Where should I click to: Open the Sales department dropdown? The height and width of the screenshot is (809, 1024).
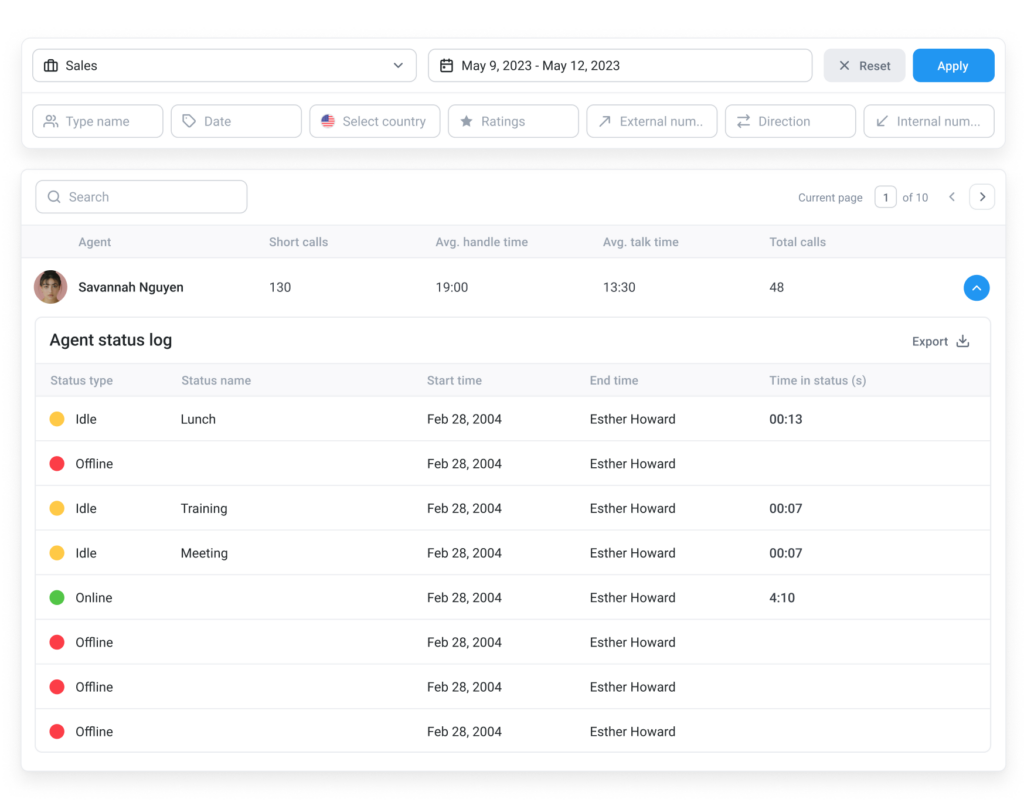click(224, 66)
